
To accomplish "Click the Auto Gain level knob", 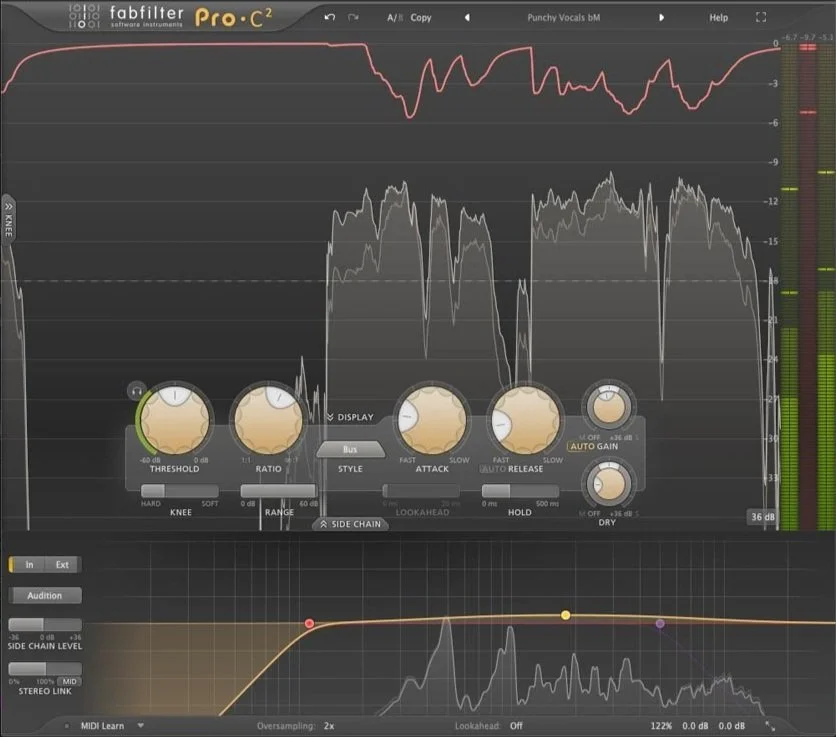I will [x=609, y=407].
